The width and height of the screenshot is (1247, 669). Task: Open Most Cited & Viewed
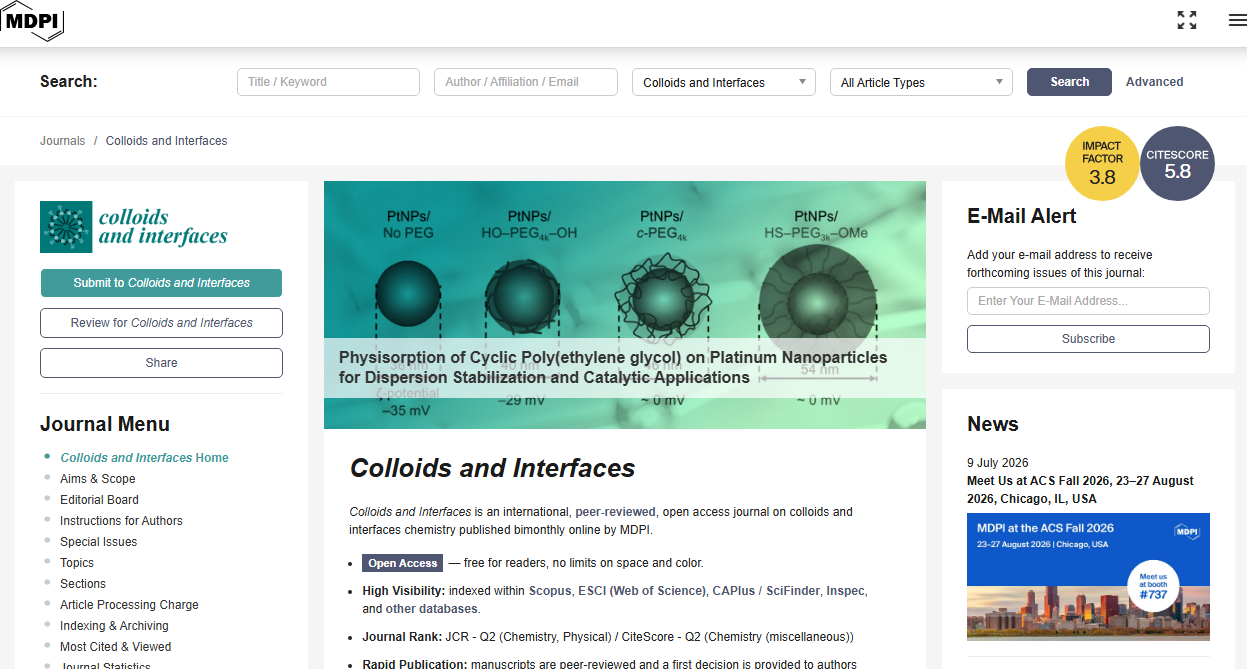tap(115, 647)
